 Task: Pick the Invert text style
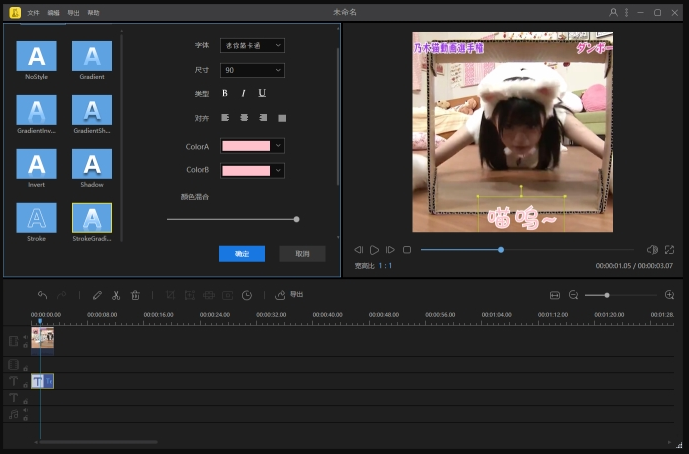(x=36, y=164)
